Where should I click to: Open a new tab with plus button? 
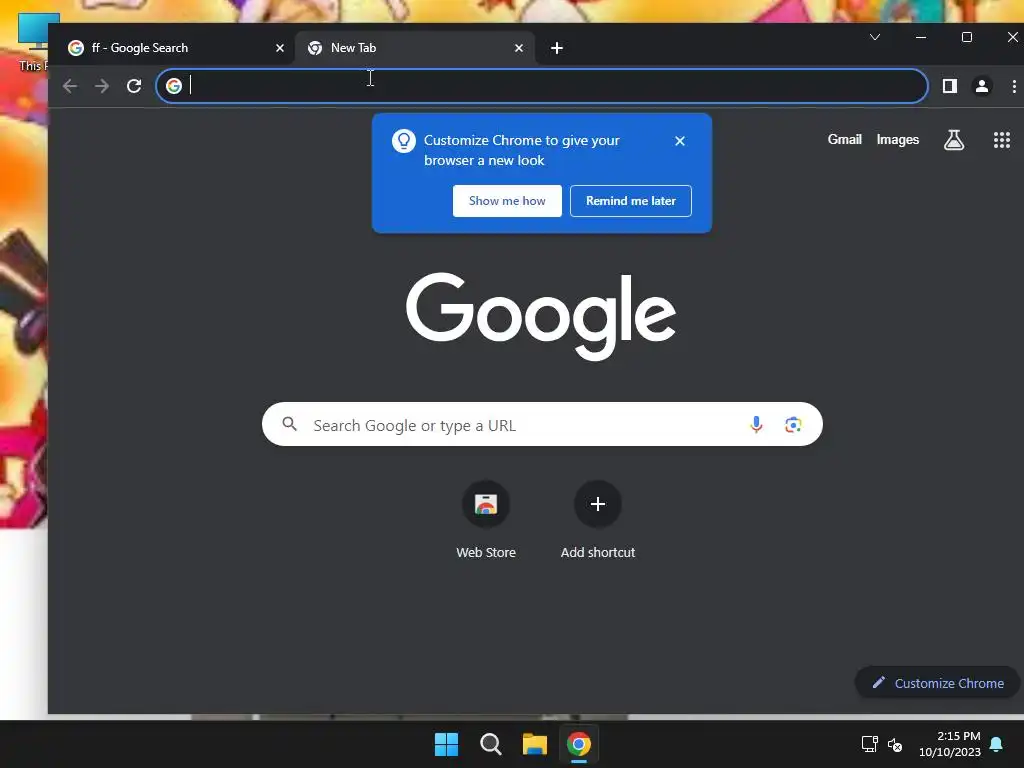(x=556, y=48)
